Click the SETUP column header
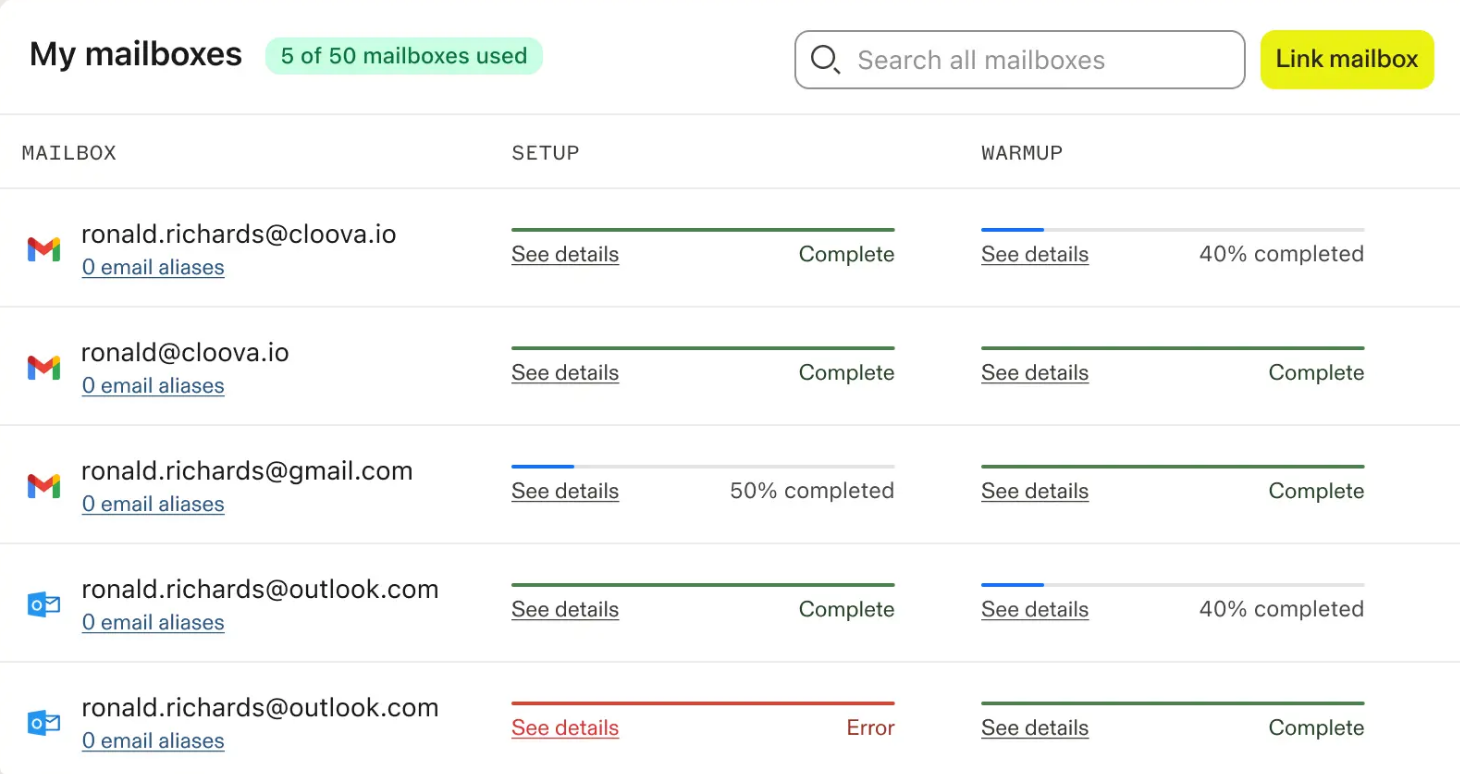 coord(545,153)
